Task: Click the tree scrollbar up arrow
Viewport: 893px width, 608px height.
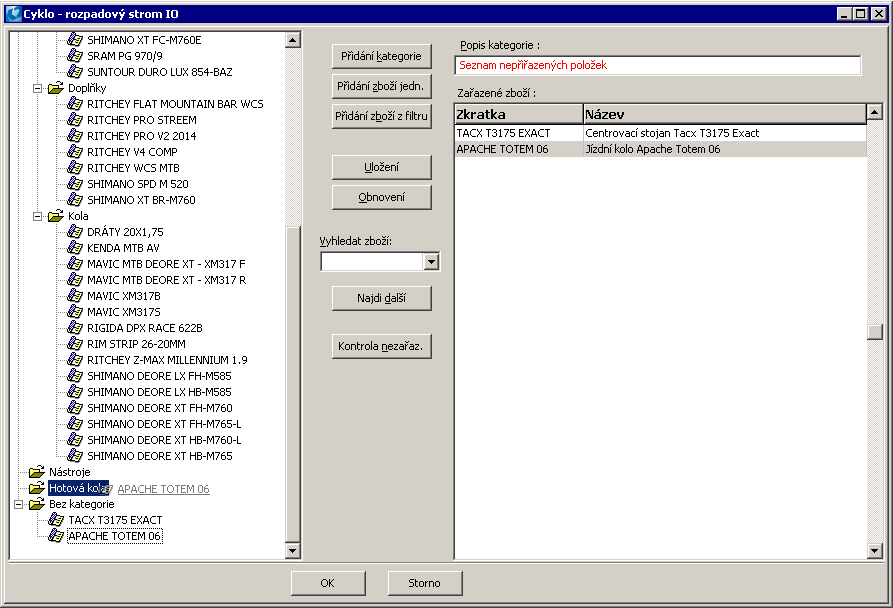Action: tap(293, 40)
